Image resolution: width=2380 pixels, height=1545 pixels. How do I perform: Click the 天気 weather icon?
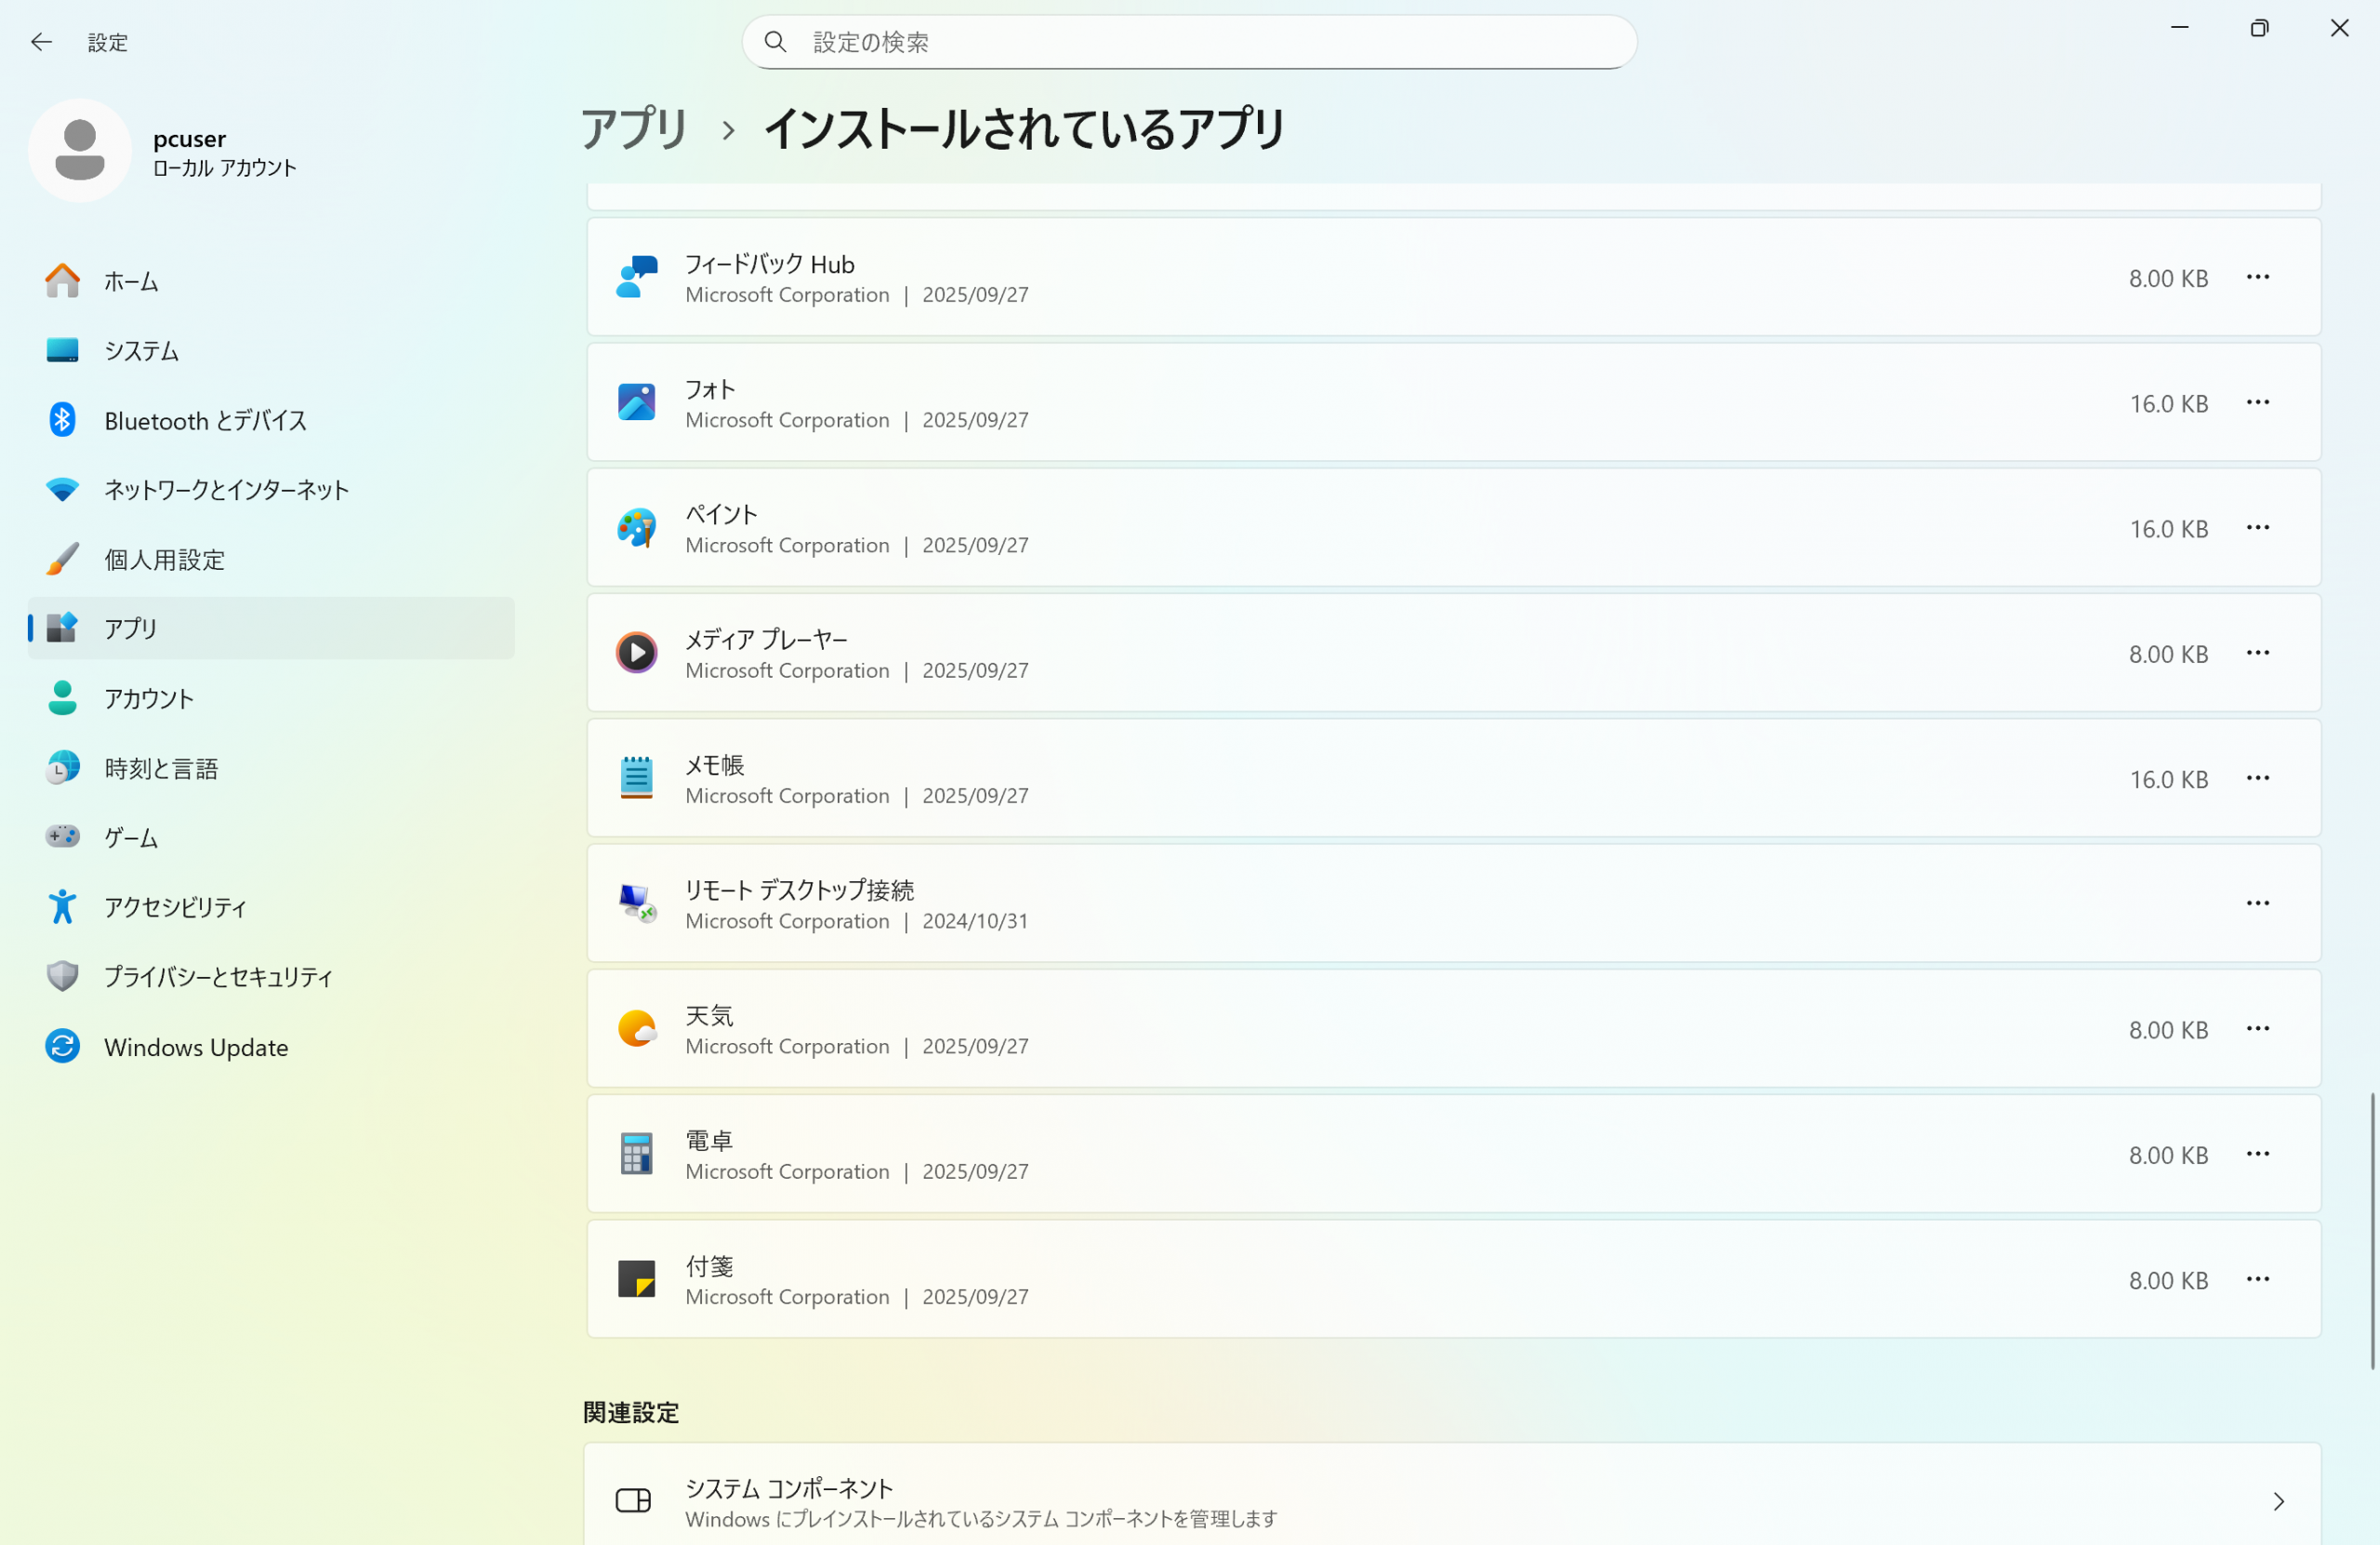tap(636, 1028)
